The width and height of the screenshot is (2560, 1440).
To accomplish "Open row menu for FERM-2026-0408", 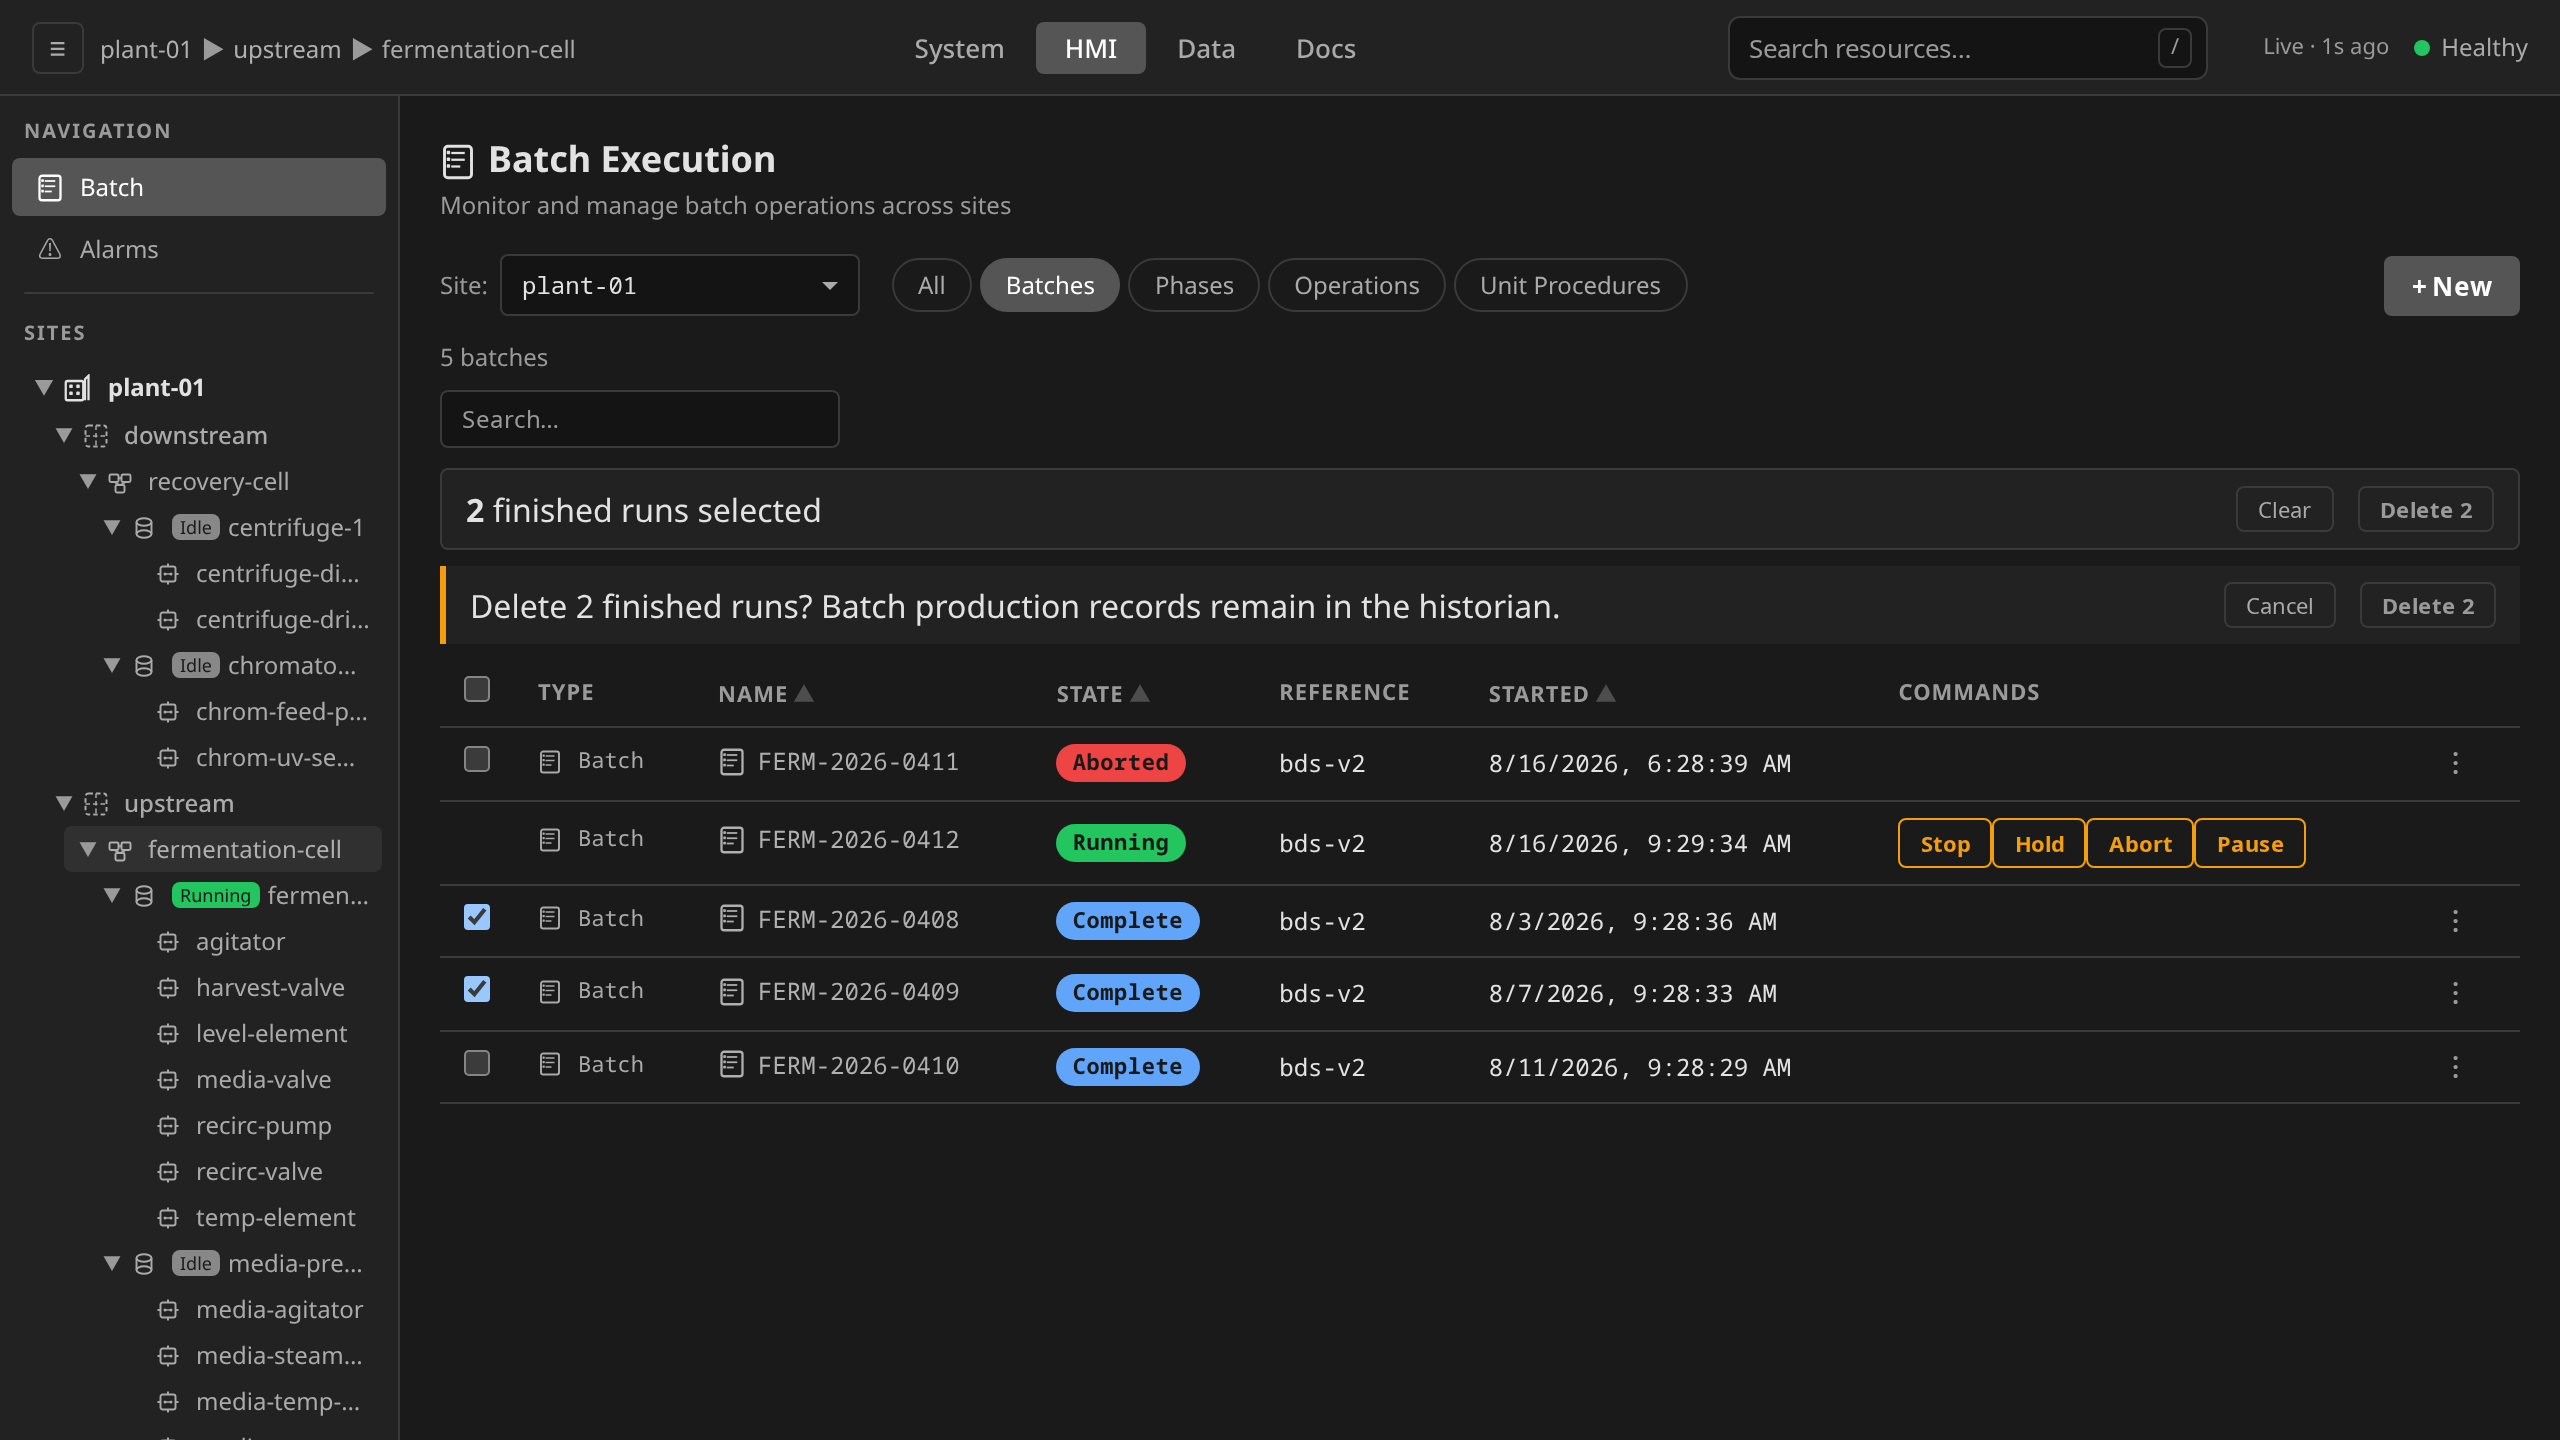I will [2455, 921].
